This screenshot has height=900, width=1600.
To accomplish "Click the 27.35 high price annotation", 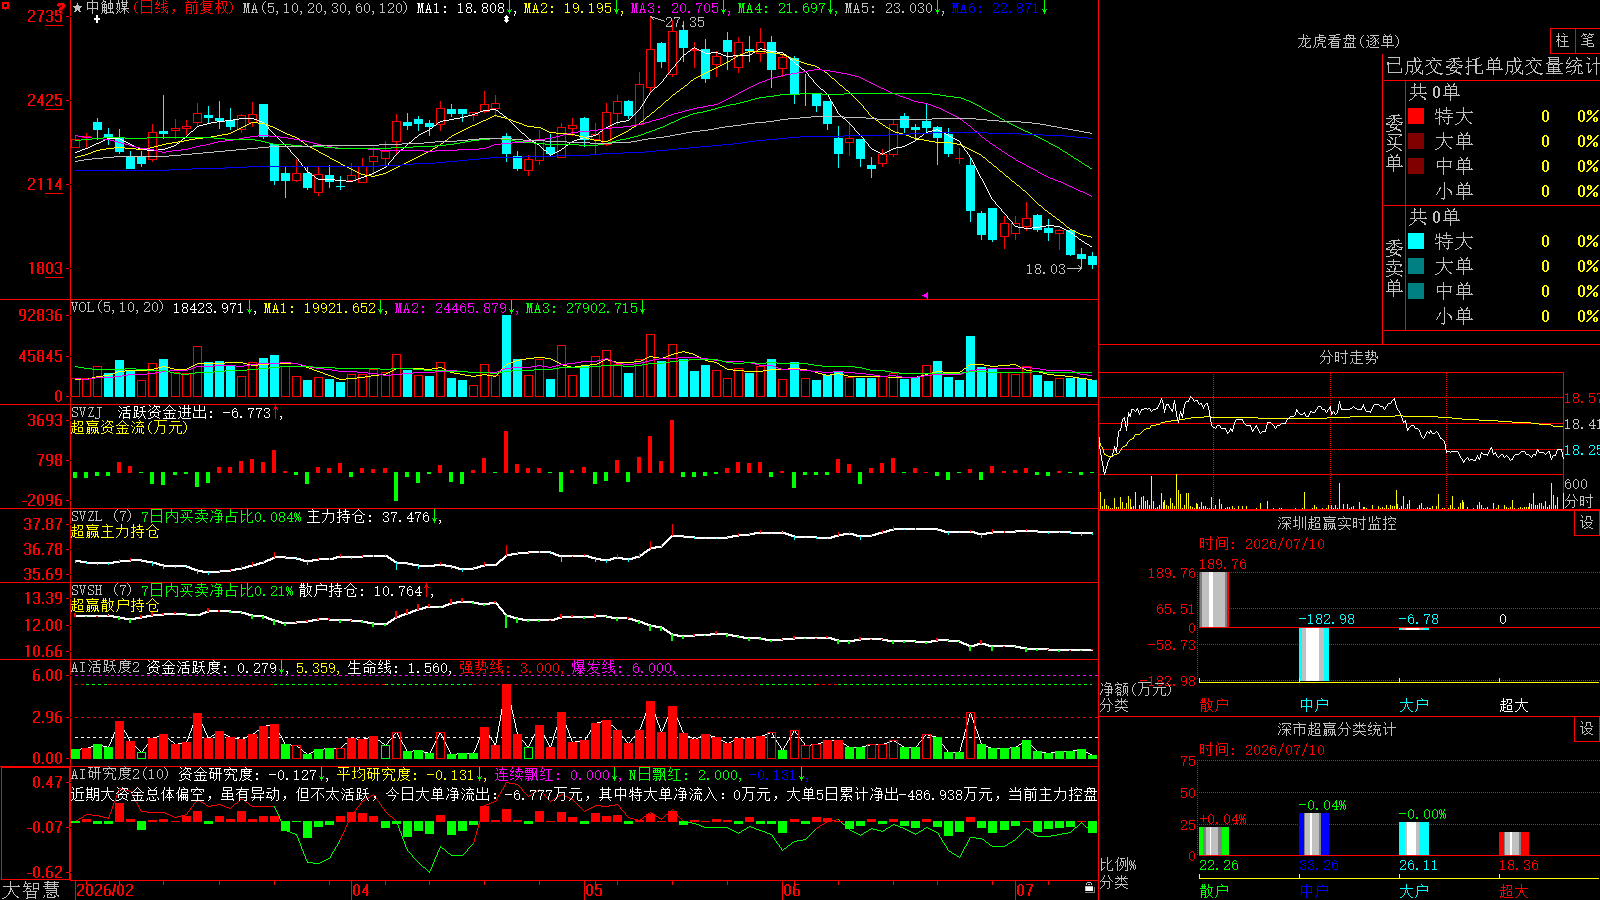I will [685, 22].
